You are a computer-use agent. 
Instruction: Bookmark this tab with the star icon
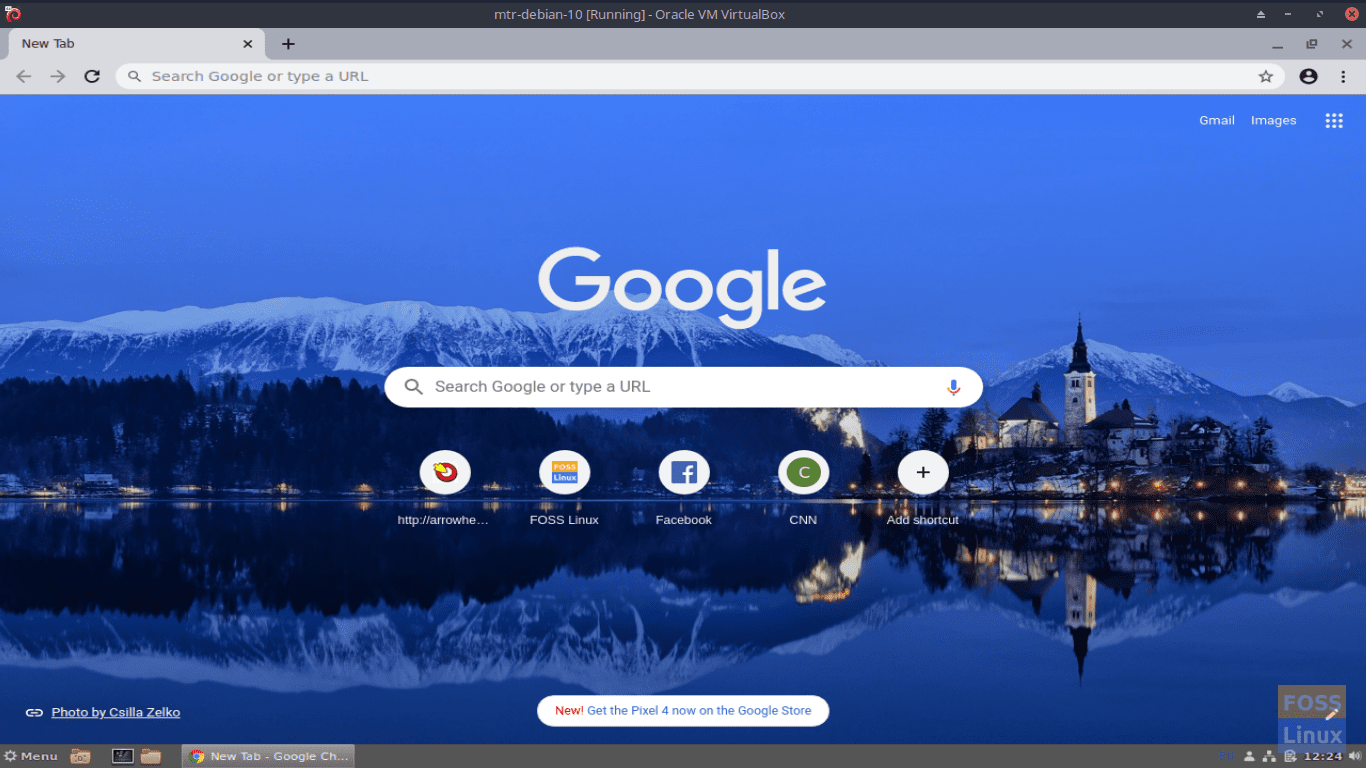click(x=1266, y=76)
